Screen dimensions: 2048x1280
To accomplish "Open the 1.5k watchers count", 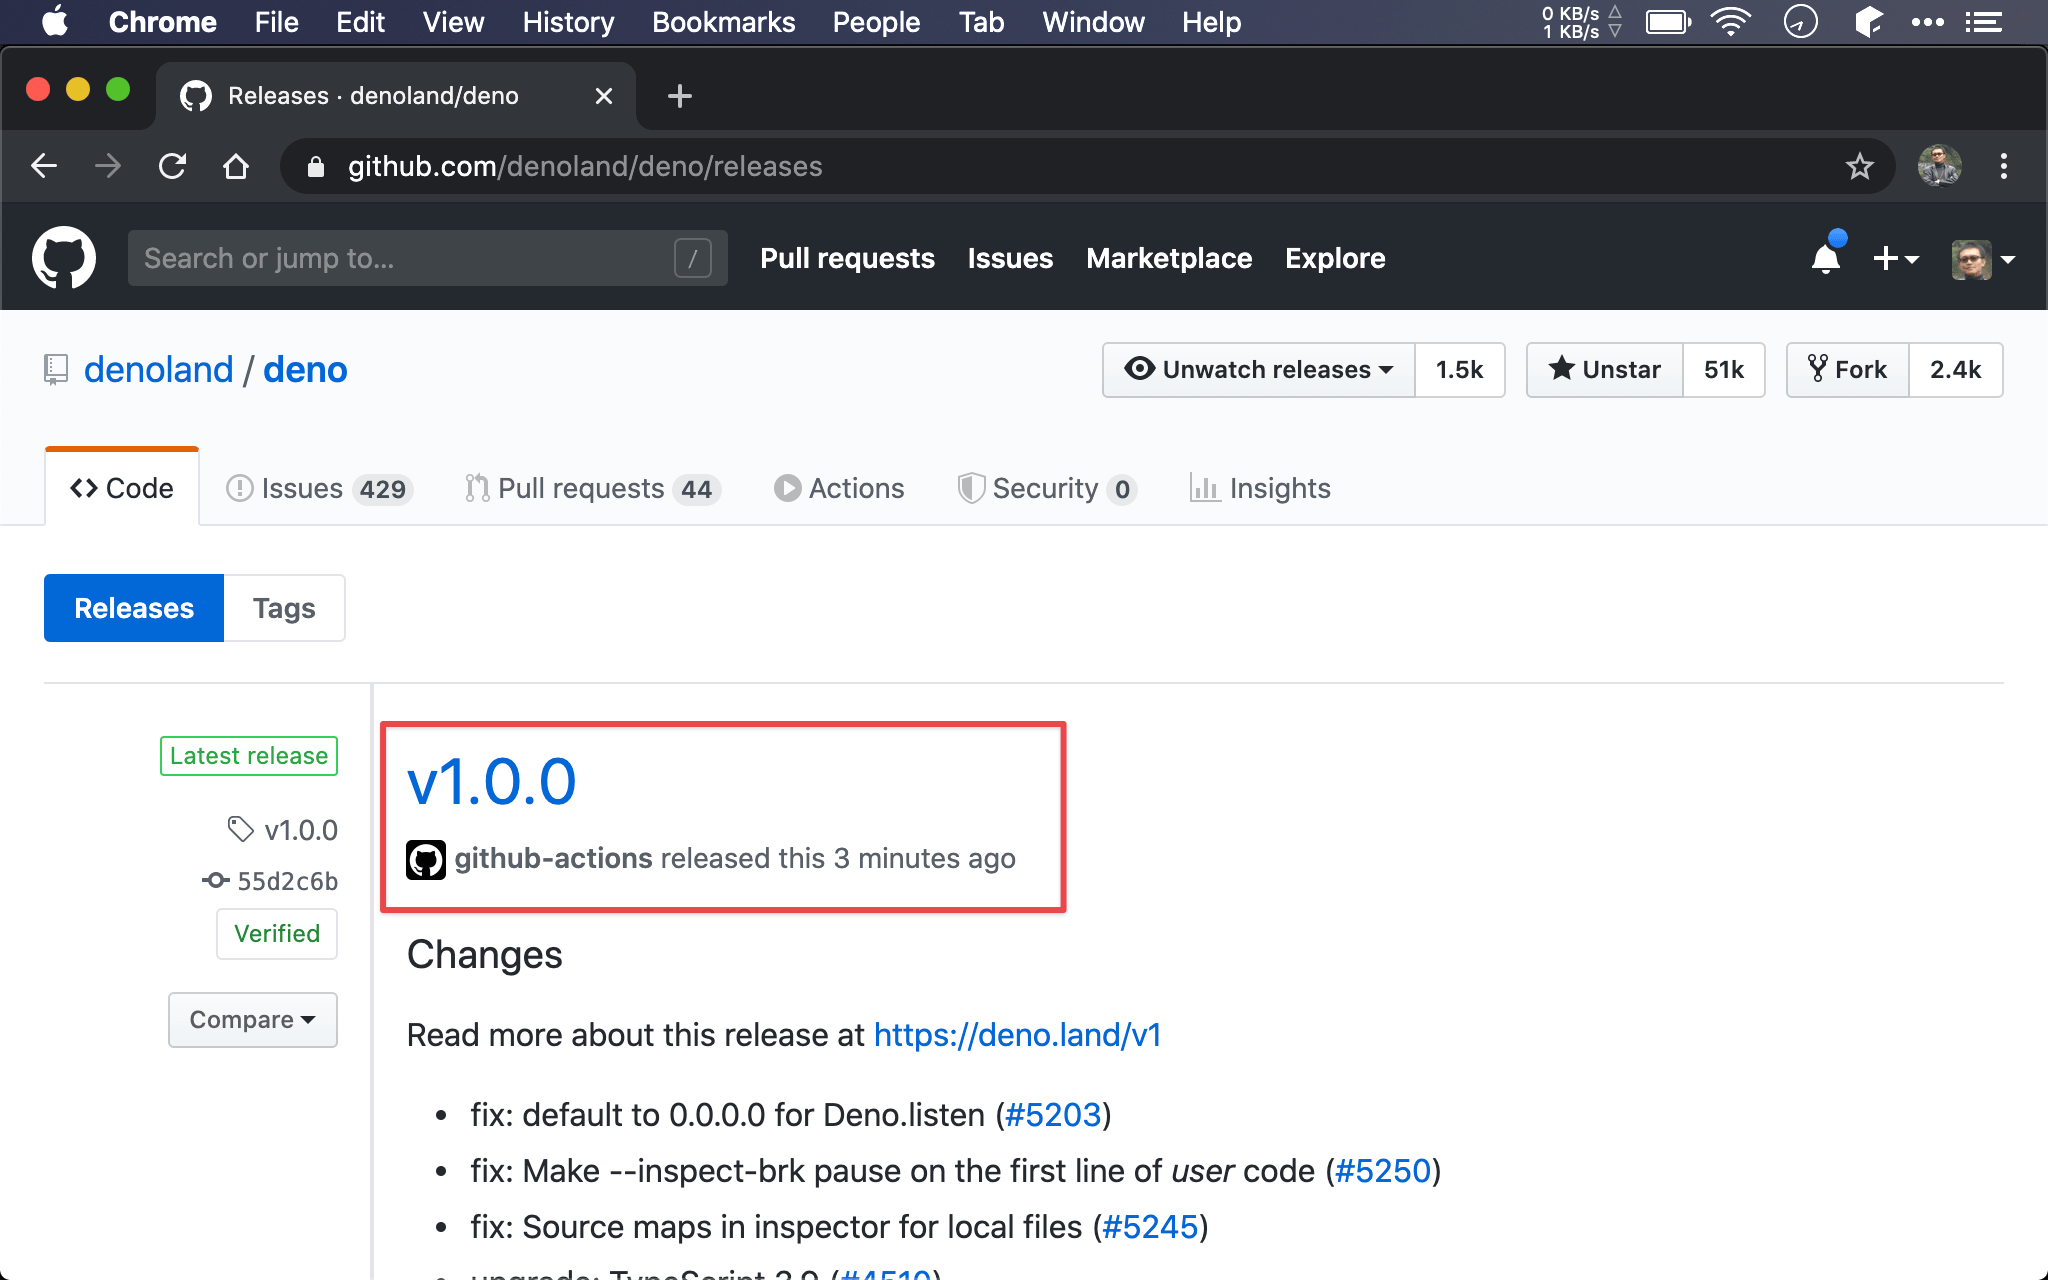I will 1460,370.
